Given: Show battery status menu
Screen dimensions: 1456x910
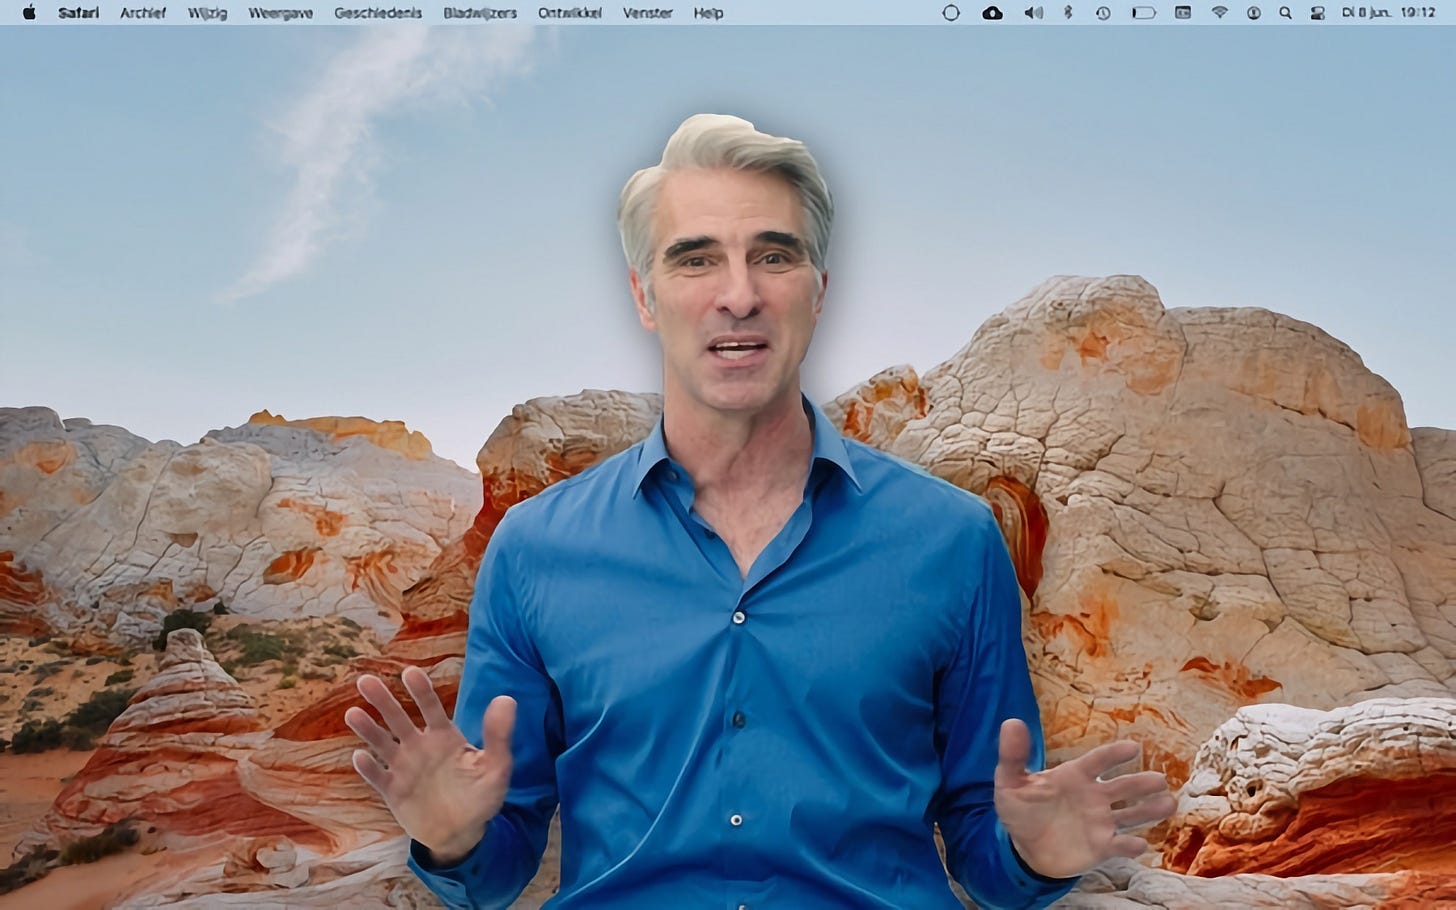Looking at the screenshot, I should [1144, 13].
